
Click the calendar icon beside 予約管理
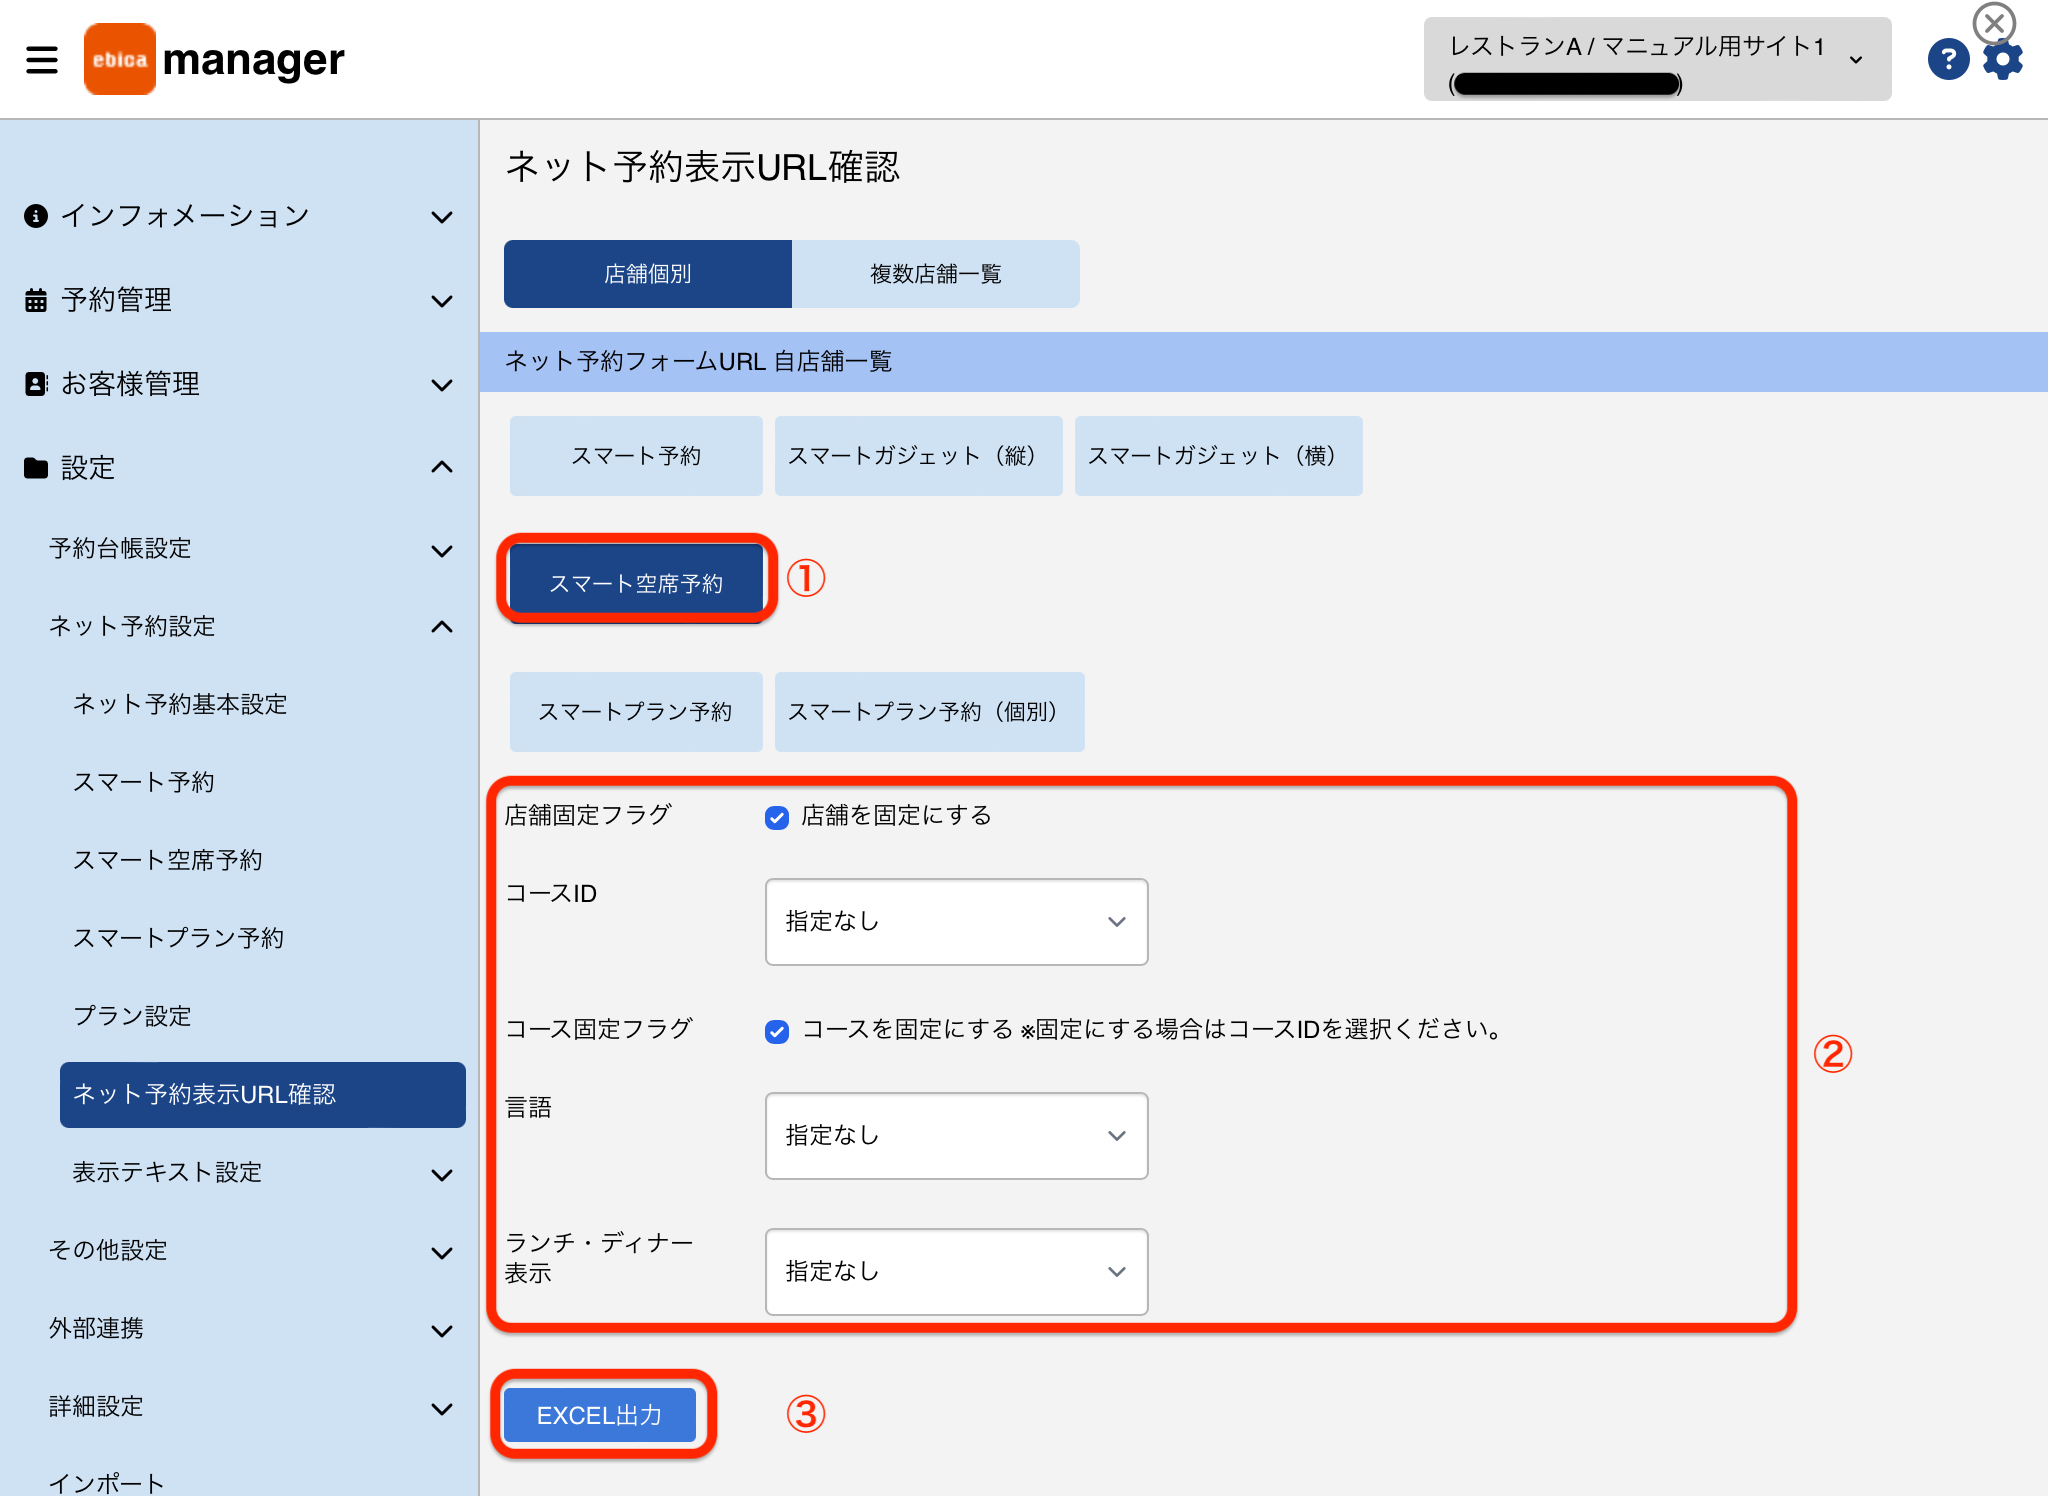pyautogui.click(x=36, y=300)
